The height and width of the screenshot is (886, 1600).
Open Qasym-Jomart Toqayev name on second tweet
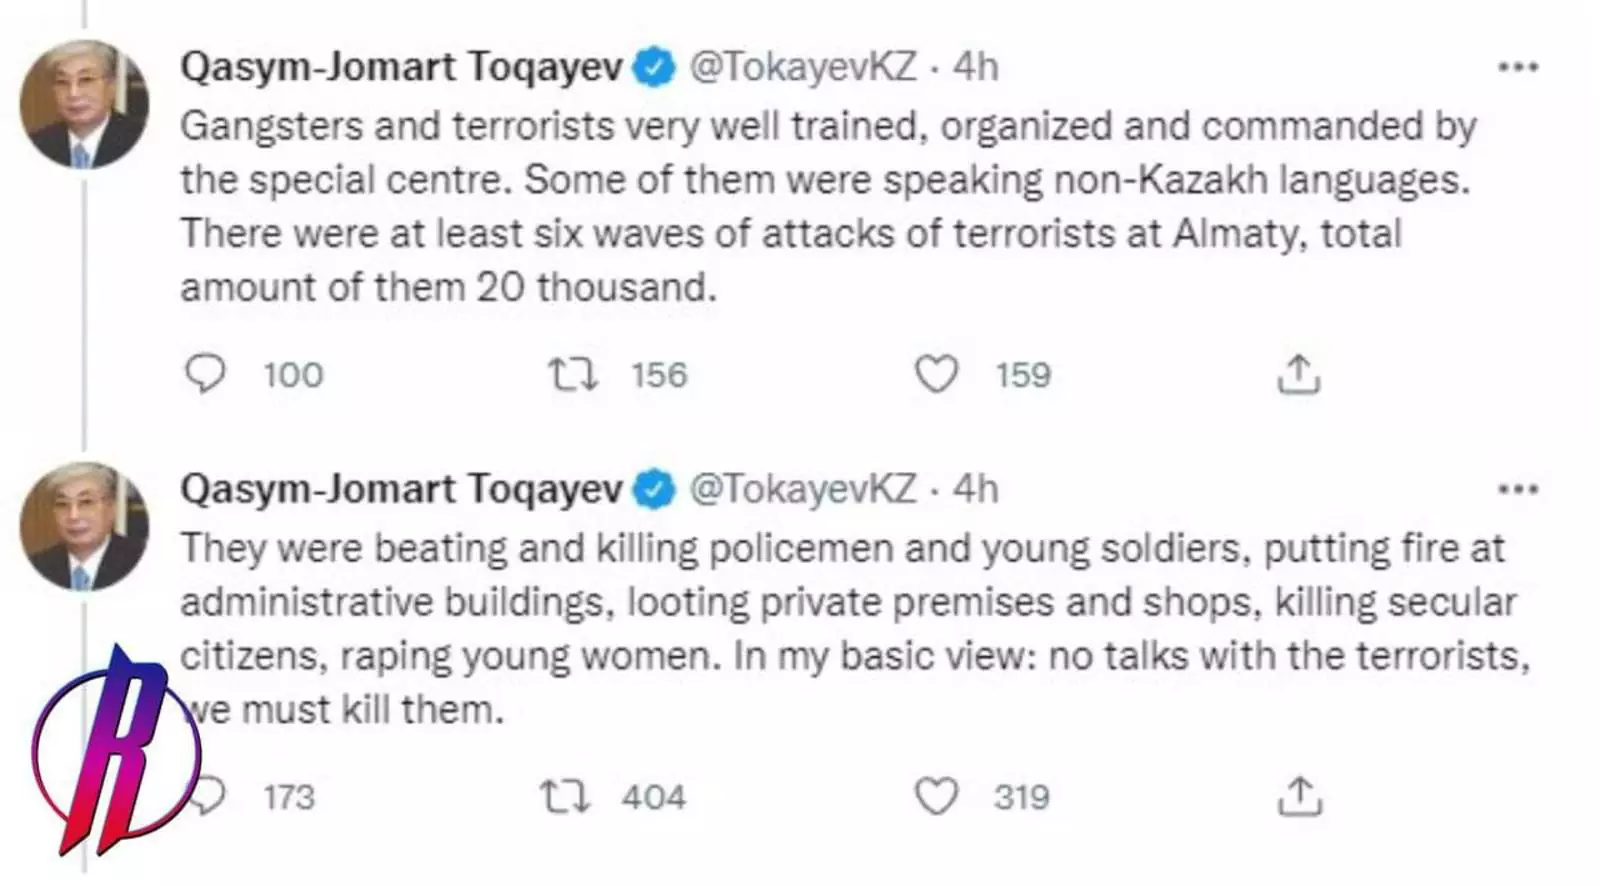[x=401, y=489]
